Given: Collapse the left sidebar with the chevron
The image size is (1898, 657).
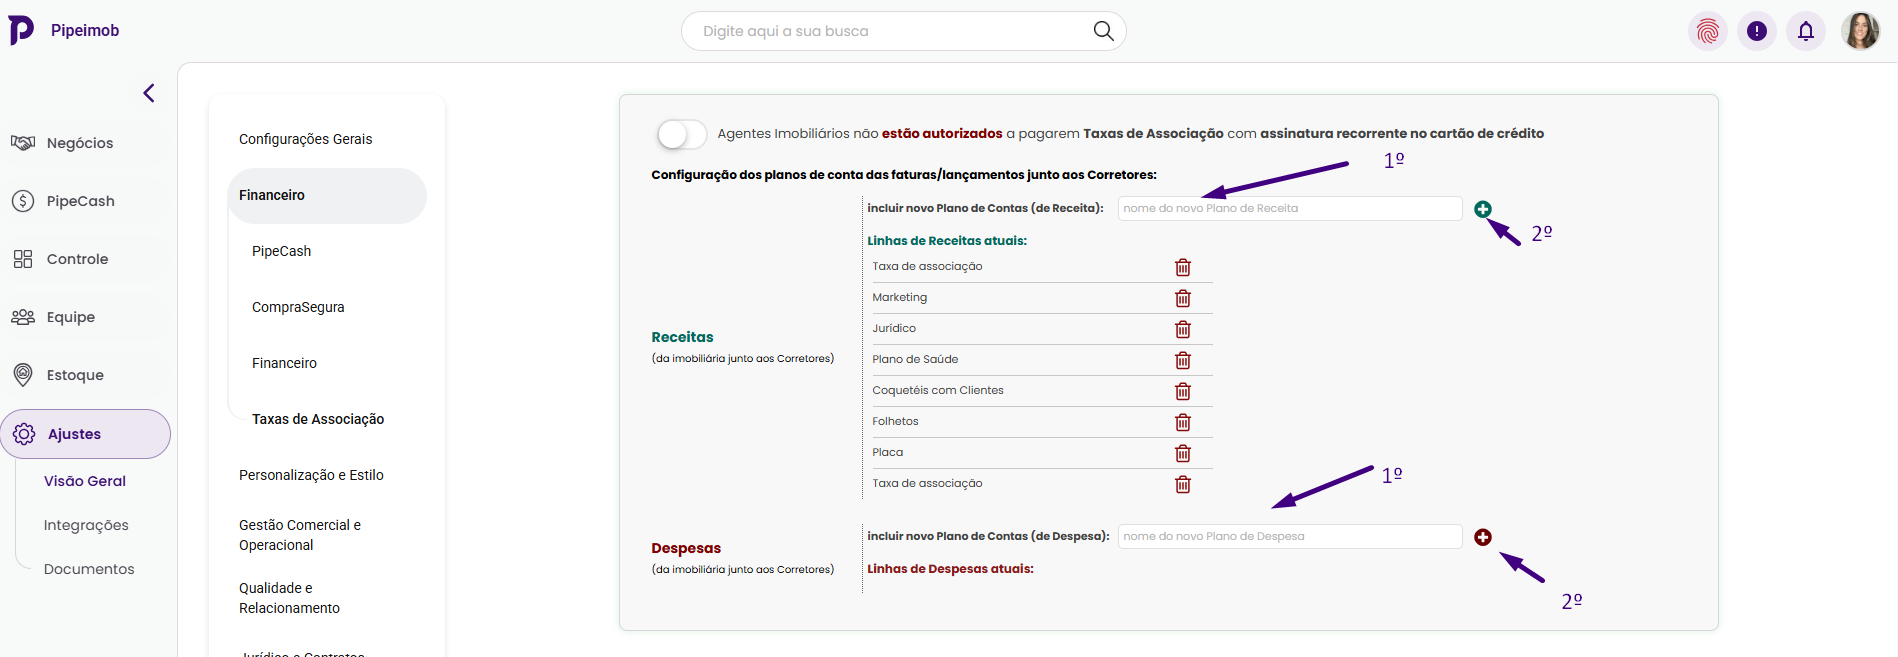Looking at the screenshot, I should click(x=149, y=93).
